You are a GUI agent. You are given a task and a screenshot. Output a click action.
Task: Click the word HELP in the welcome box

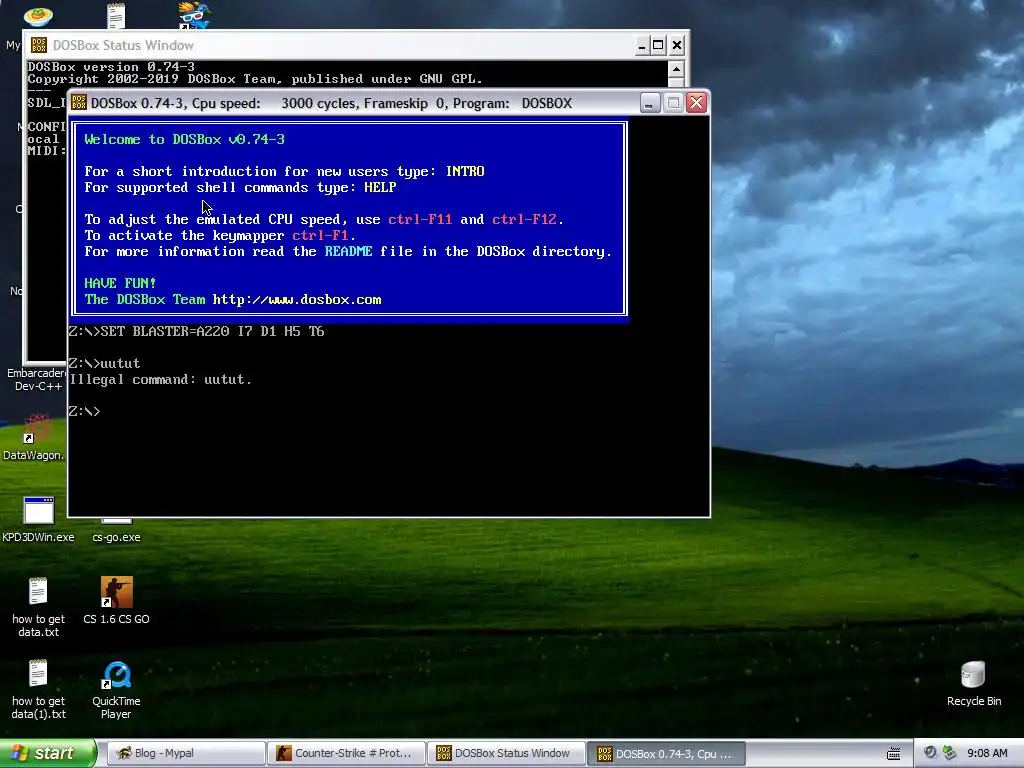(x=380, y=187)
